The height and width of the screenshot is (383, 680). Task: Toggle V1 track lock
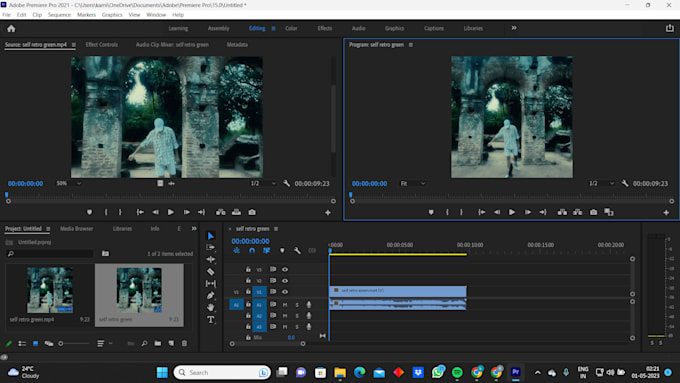[x=248, y=291]
